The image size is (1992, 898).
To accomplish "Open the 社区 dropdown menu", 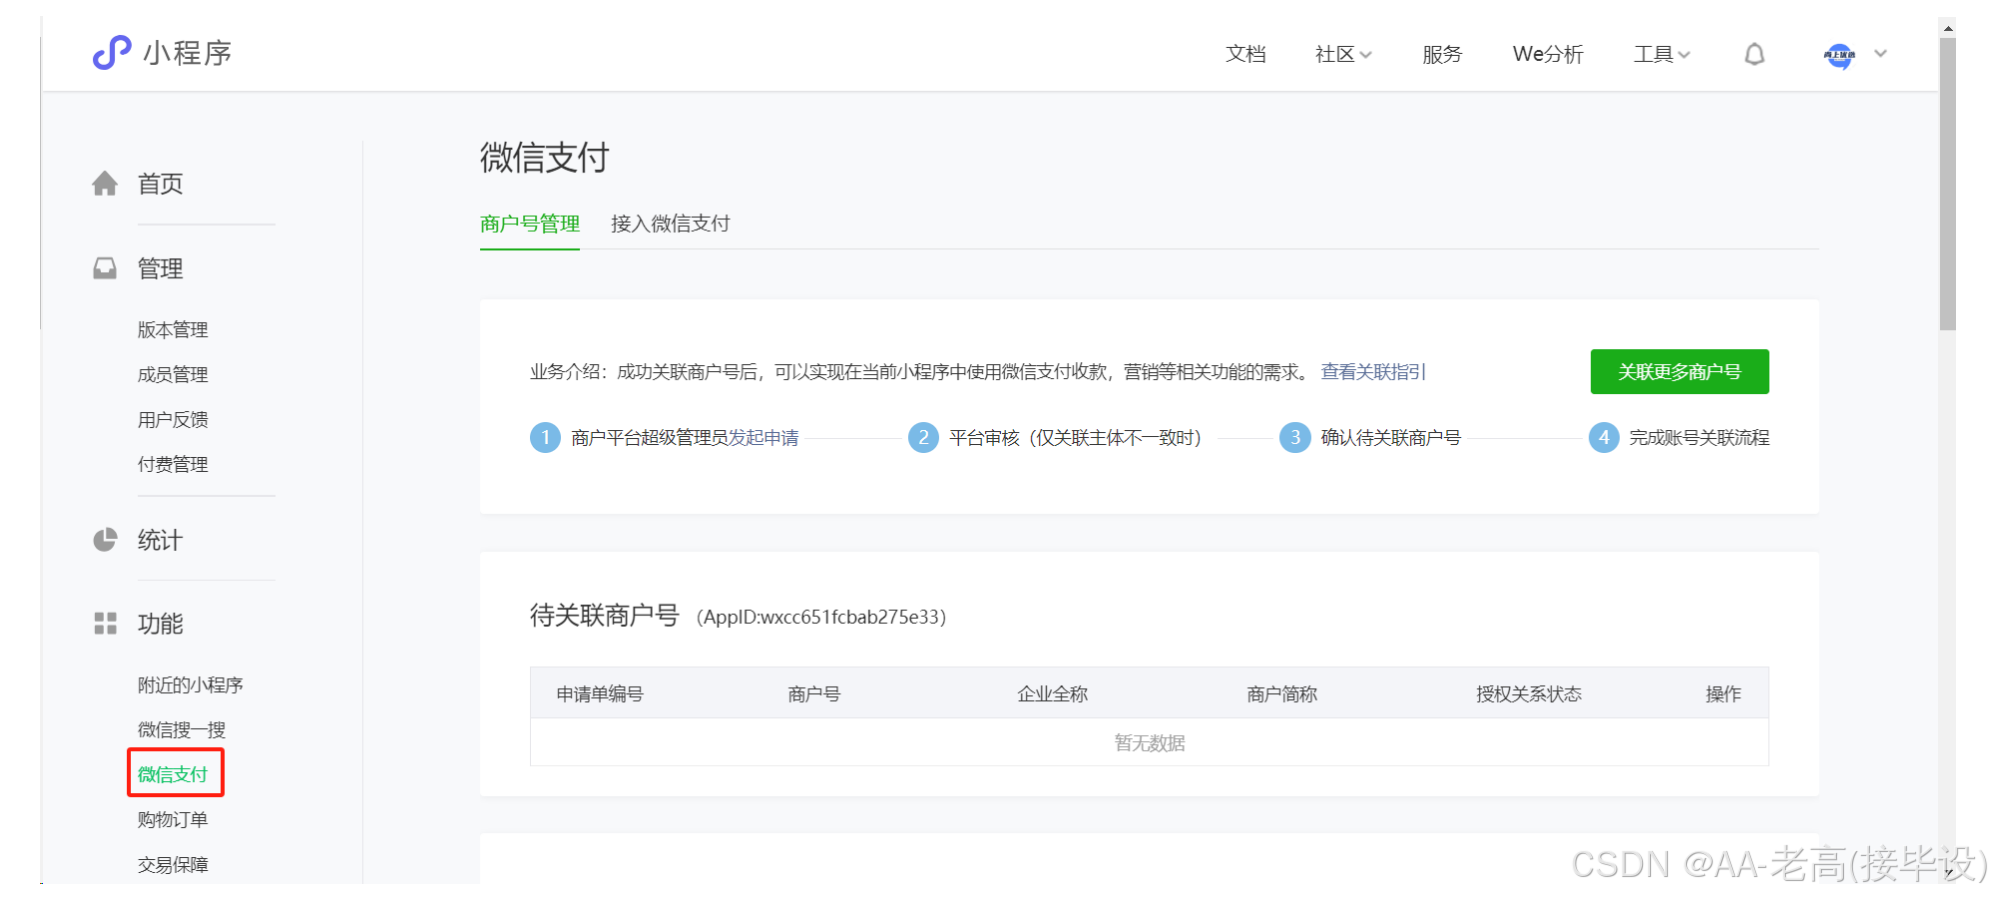I will 1343,54.
